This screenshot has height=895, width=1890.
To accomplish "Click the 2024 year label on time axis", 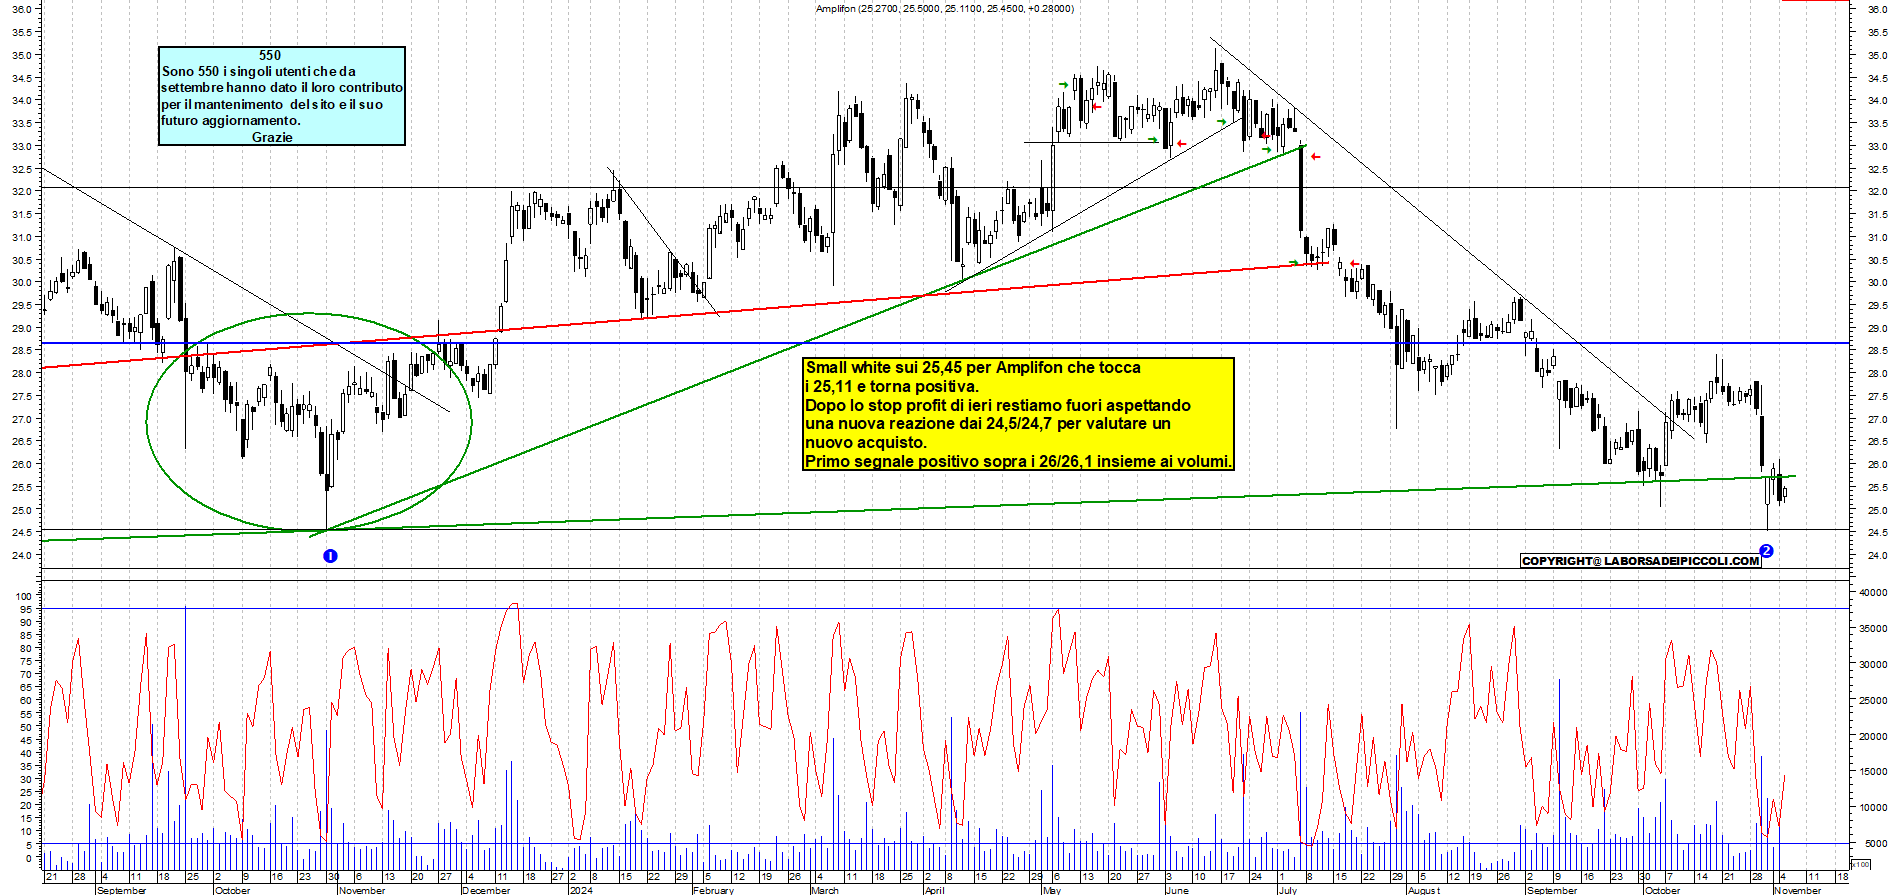I will (x=581, y=890).
